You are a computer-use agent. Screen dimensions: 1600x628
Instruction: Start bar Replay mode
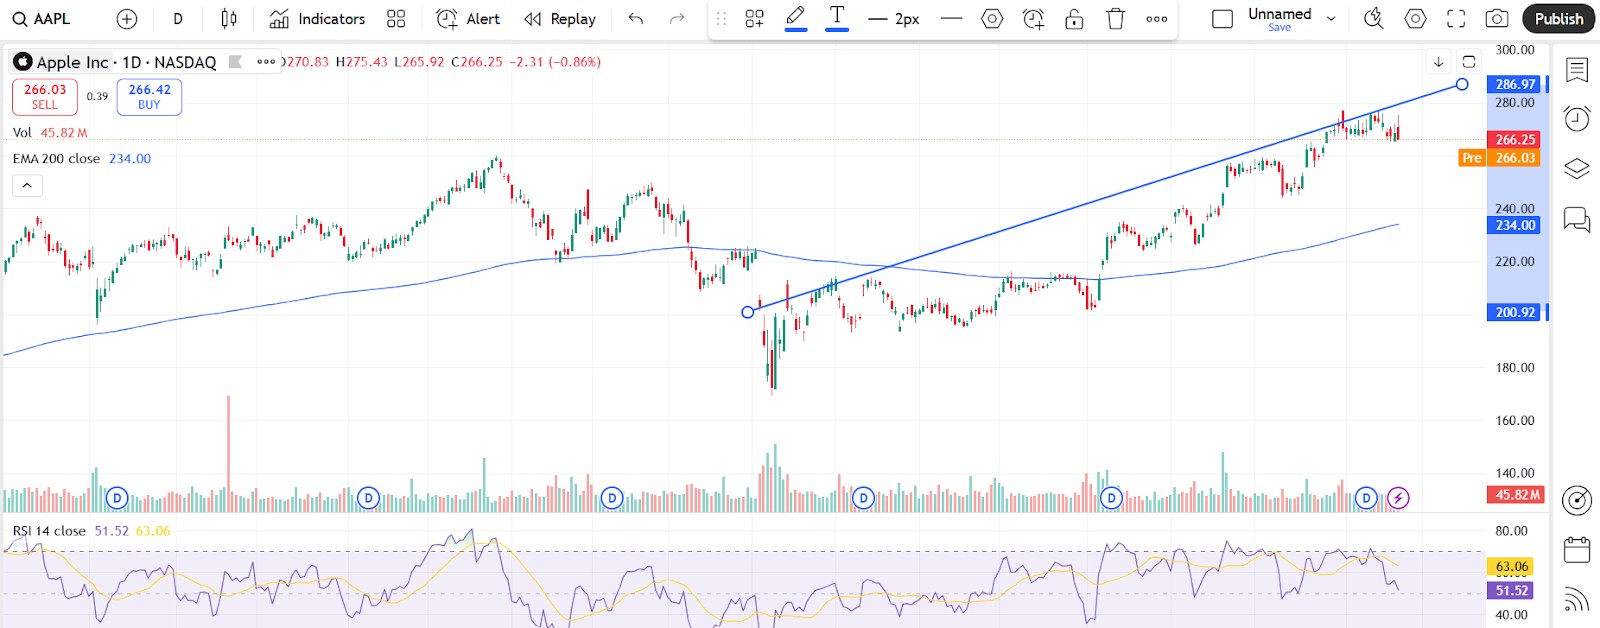[x=560, y=19]
